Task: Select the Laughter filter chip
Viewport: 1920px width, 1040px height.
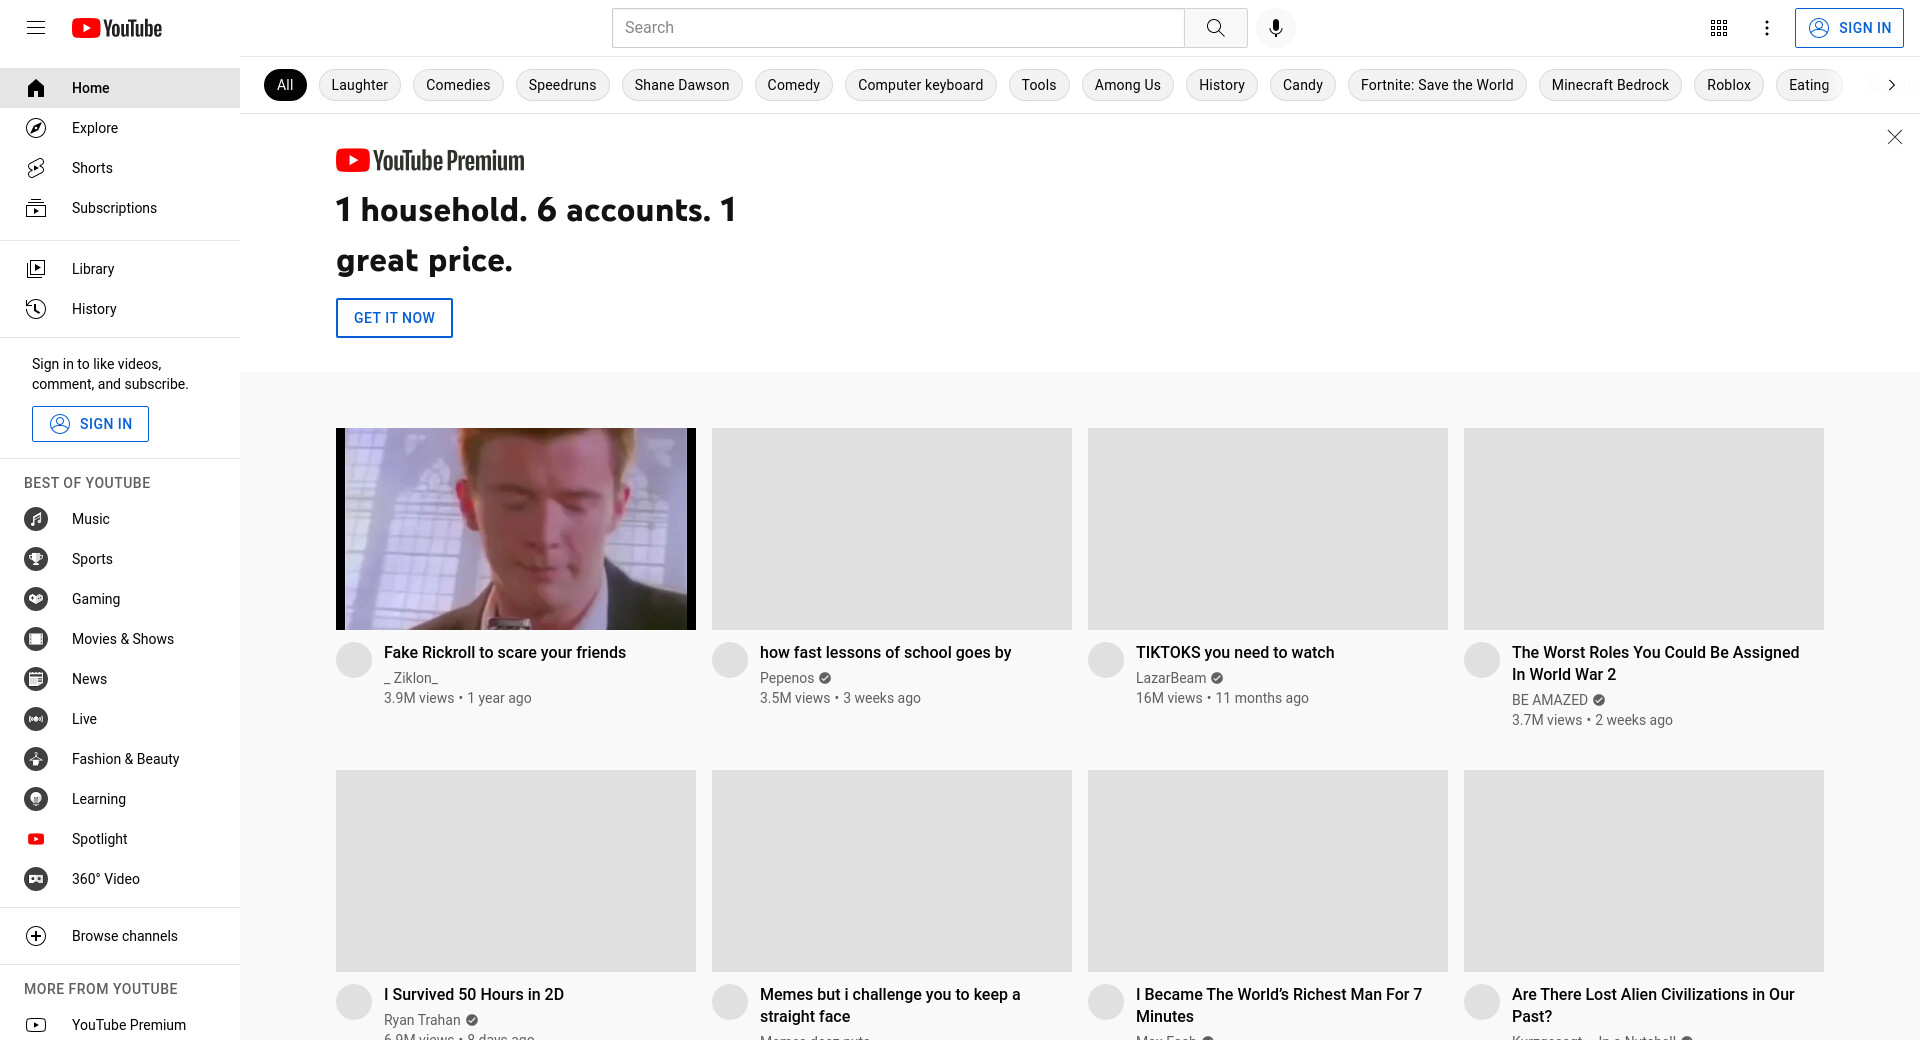Action: [359, 85]
